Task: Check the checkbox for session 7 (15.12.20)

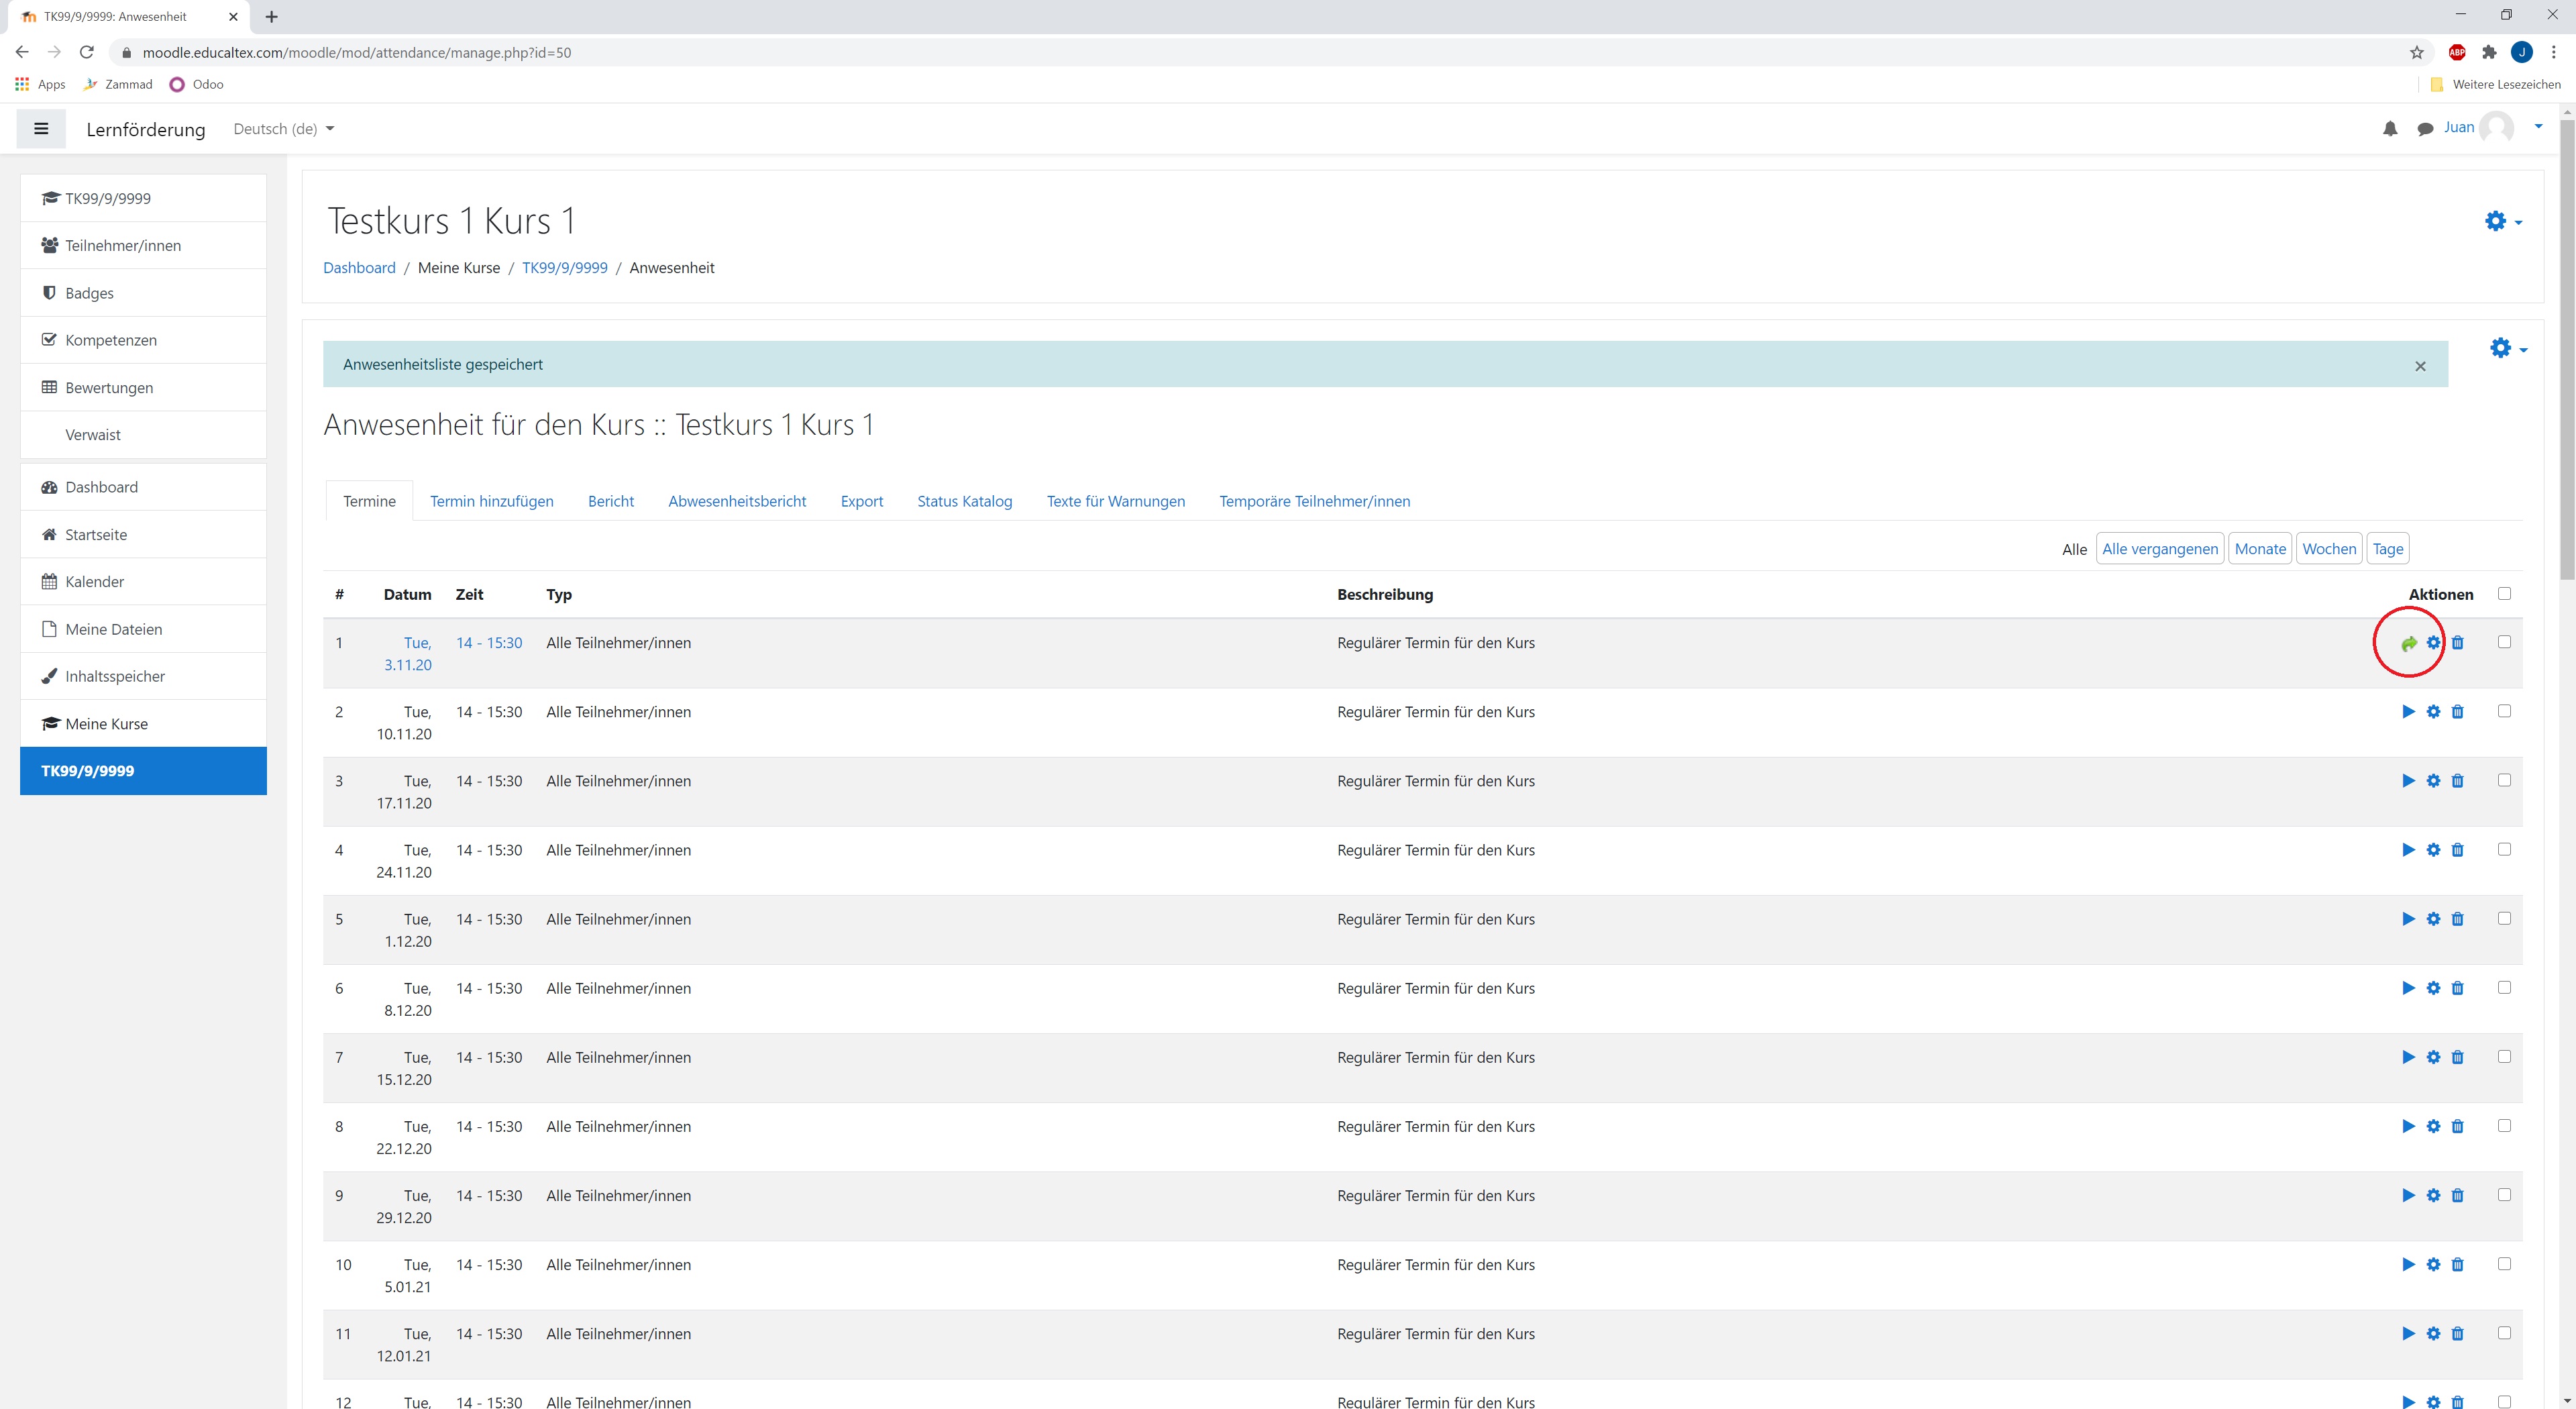Action: click(2504, 1056)
